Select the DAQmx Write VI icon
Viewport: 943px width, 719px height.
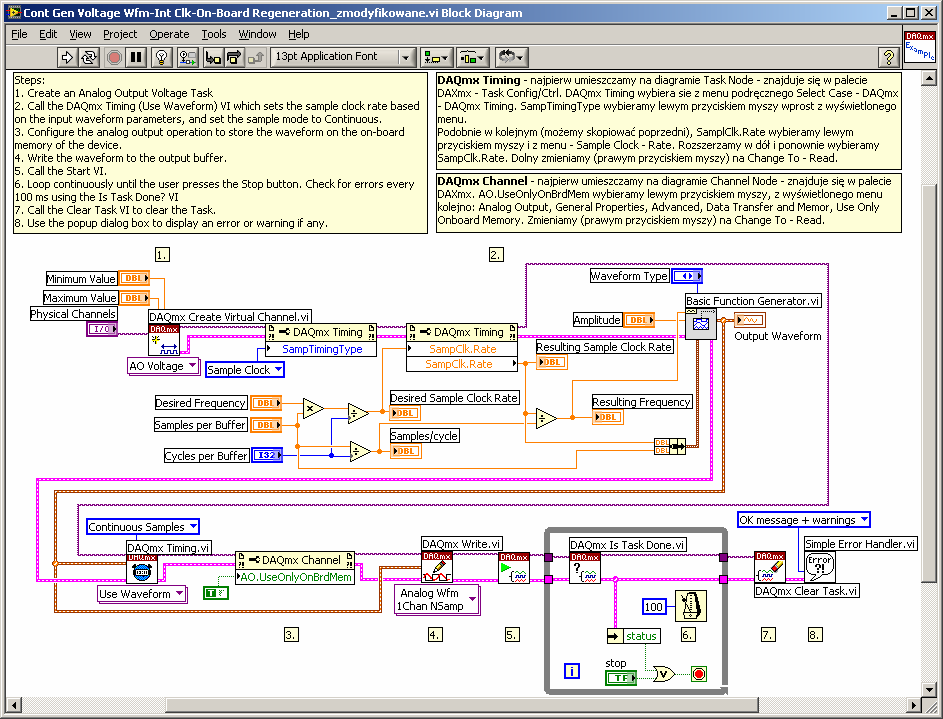437,568
